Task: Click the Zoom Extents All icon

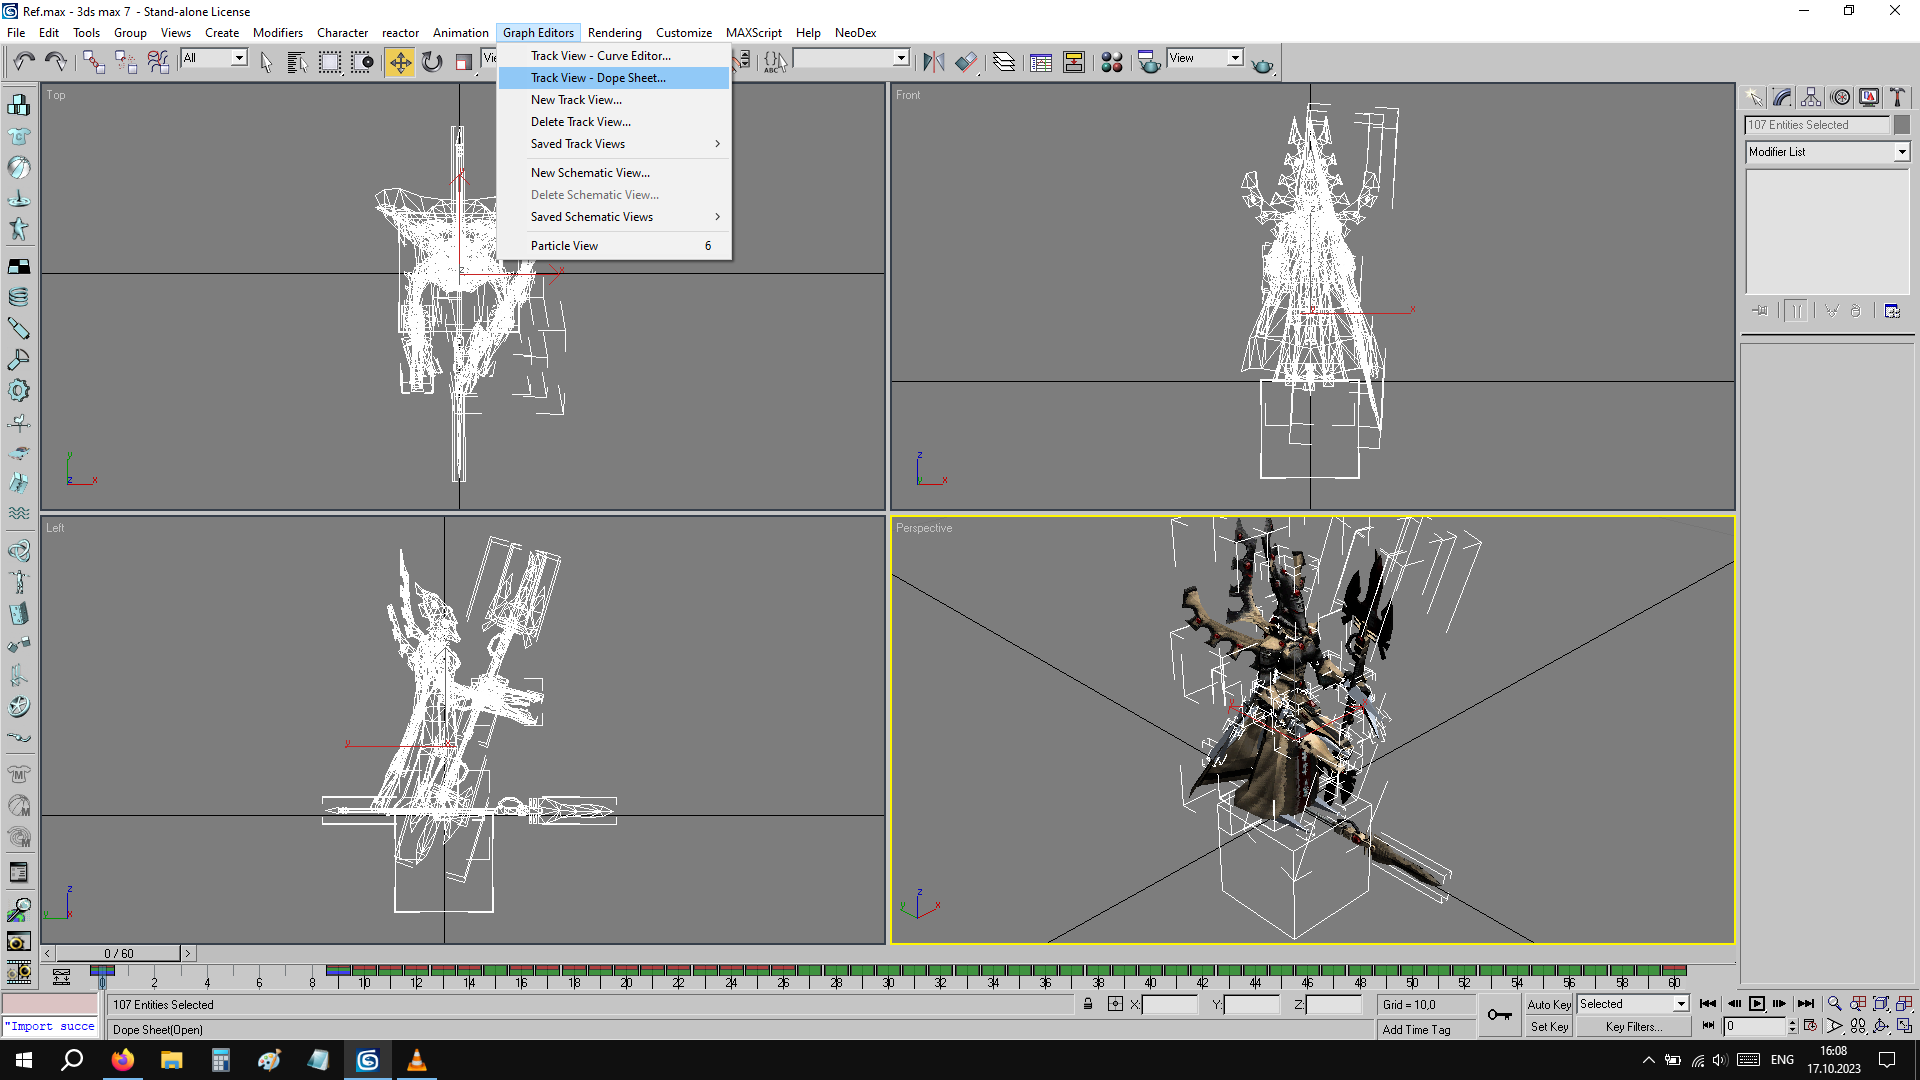Action: [1905, 1004]
